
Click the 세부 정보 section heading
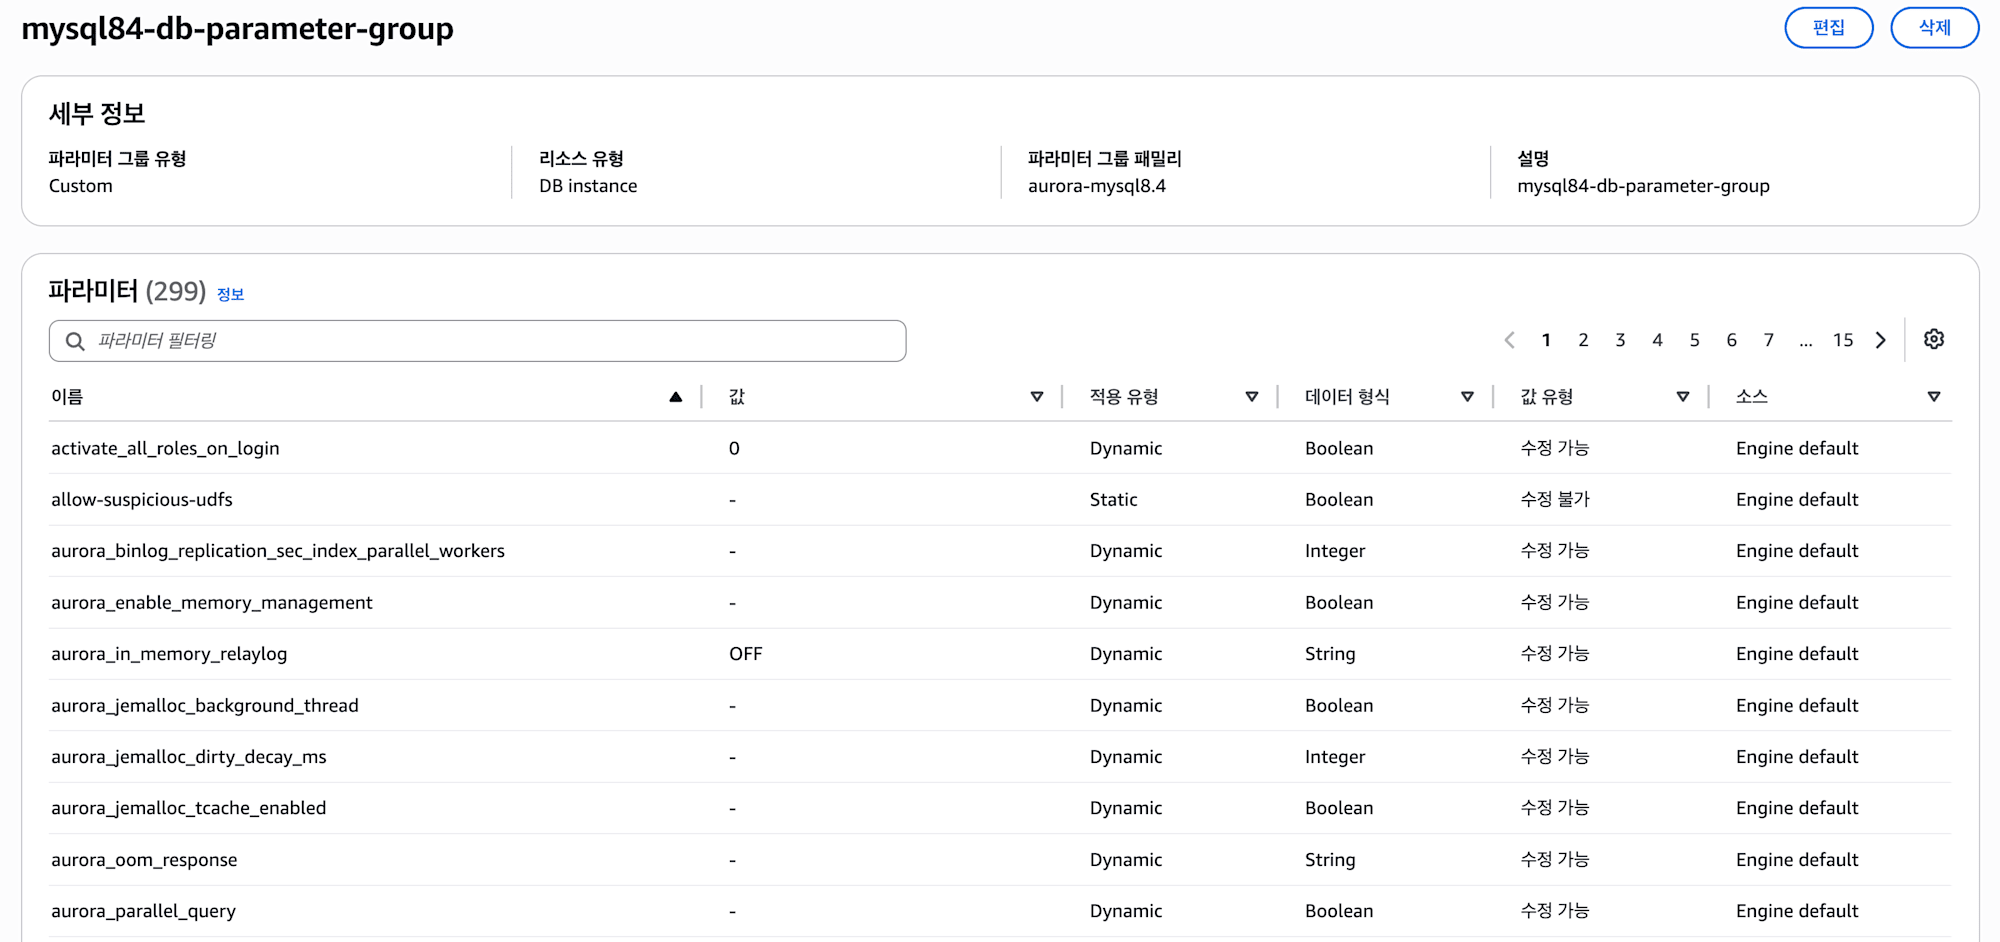tap(97, 113)
